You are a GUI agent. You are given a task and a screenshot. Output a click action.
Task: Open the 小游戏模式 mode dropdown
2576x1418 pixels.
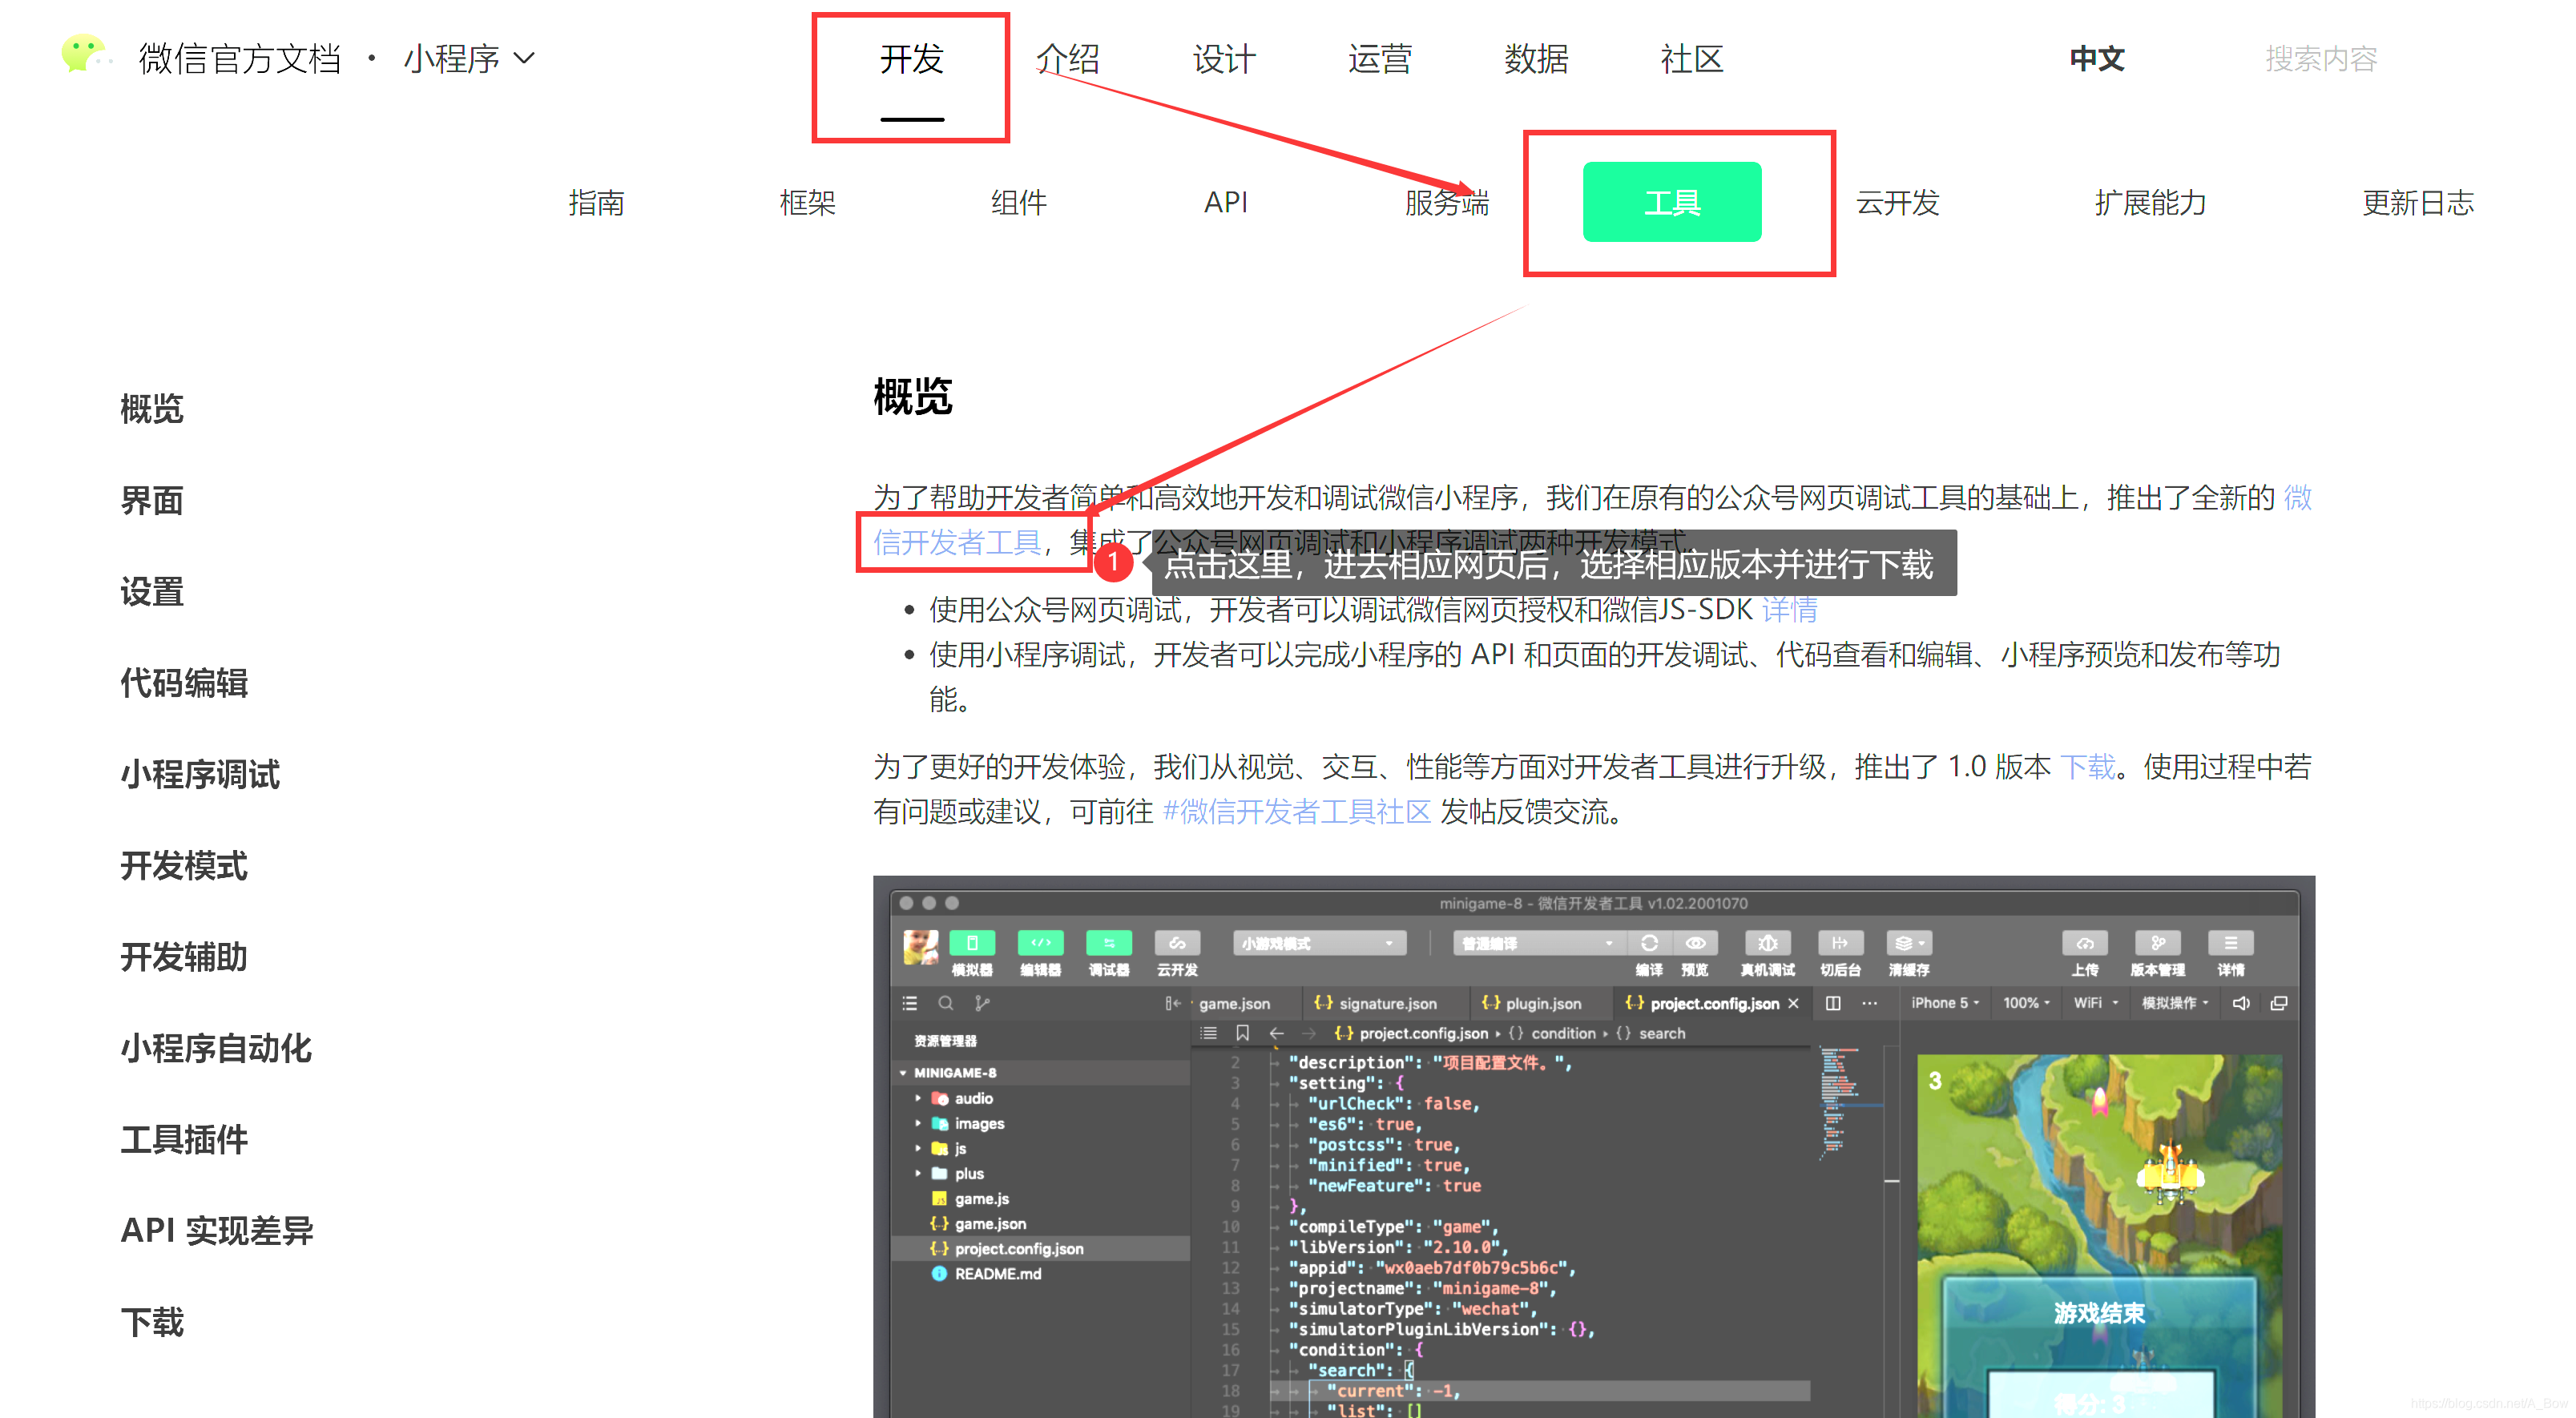(1319, 943)
